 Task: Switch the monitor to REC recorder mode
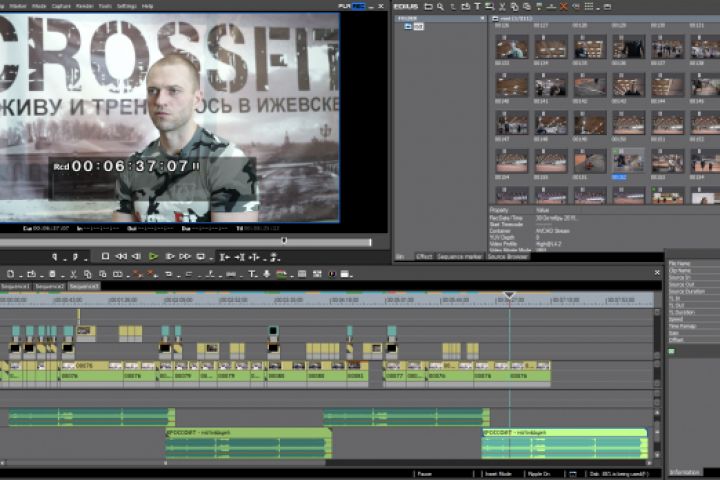[359, 6]
